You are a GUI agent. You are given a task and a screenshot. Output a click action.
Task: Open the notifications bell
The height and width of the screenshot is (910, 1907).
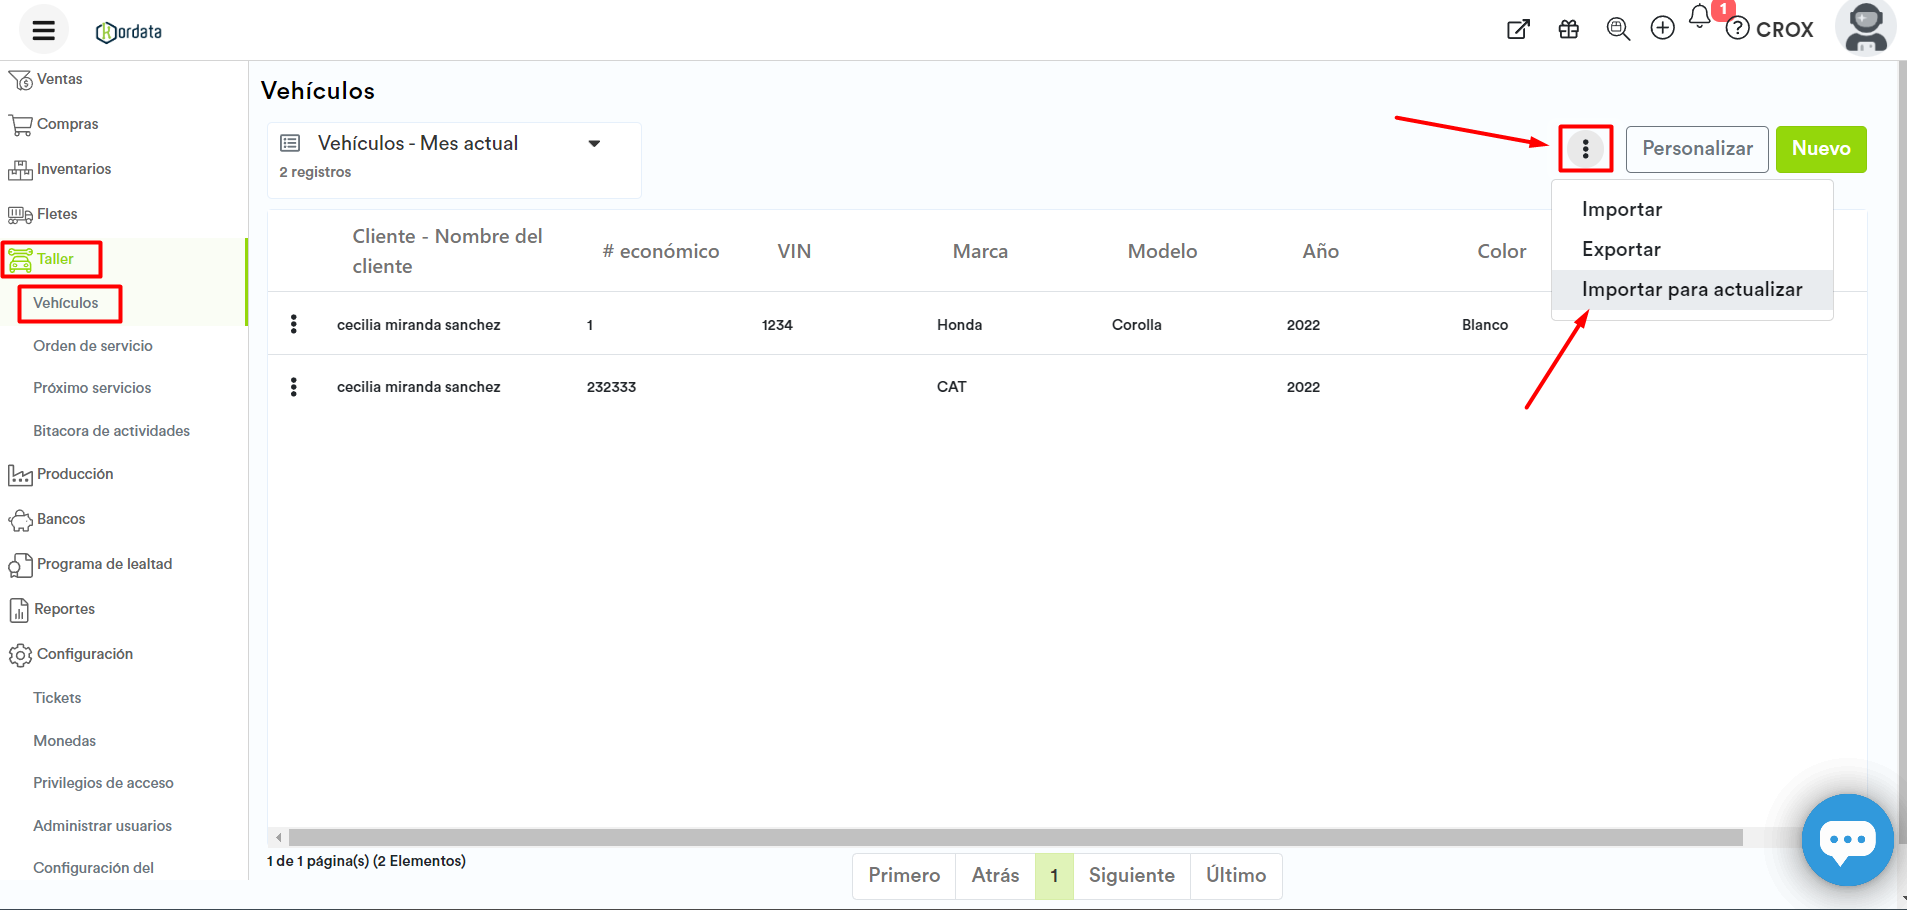1700,17
